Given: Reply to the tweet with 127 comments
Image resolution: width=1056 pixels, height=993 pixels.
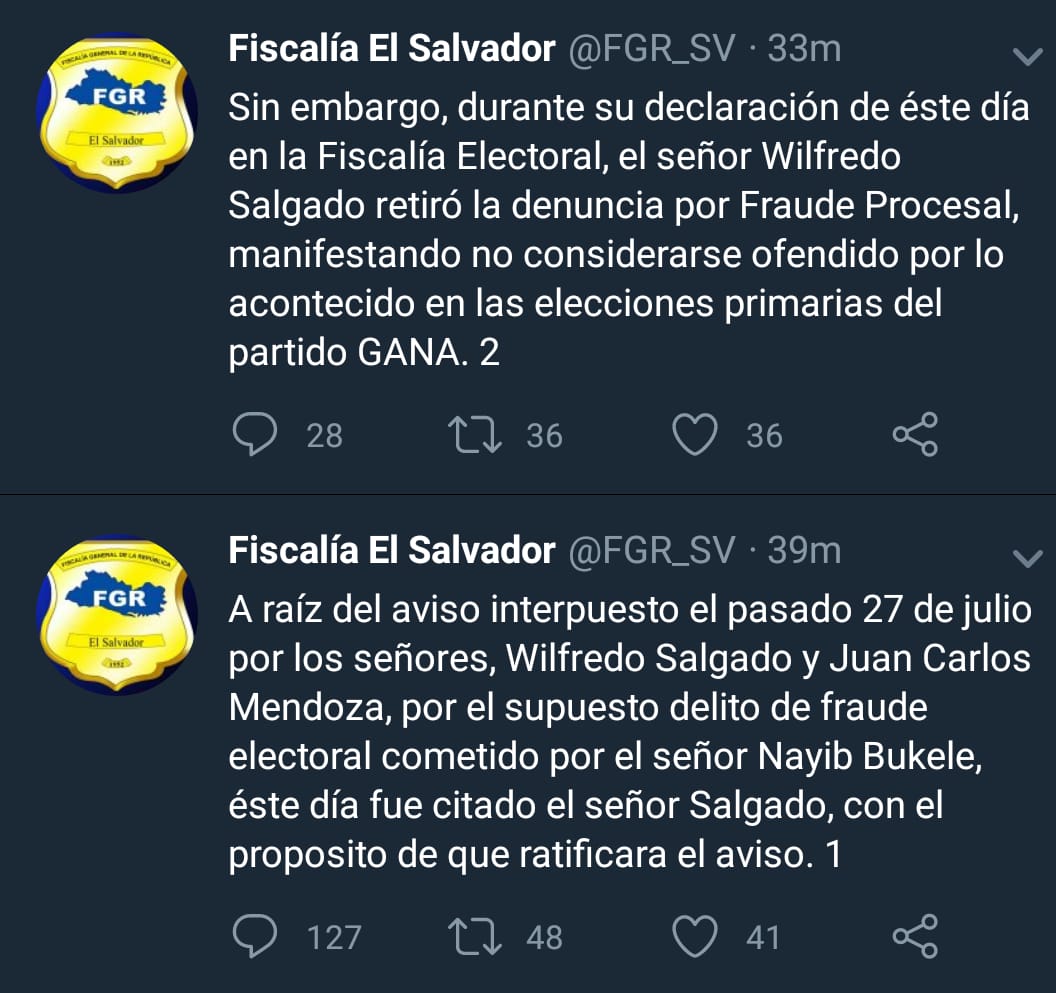Looking at the screenshot, I should pos(255,936).
